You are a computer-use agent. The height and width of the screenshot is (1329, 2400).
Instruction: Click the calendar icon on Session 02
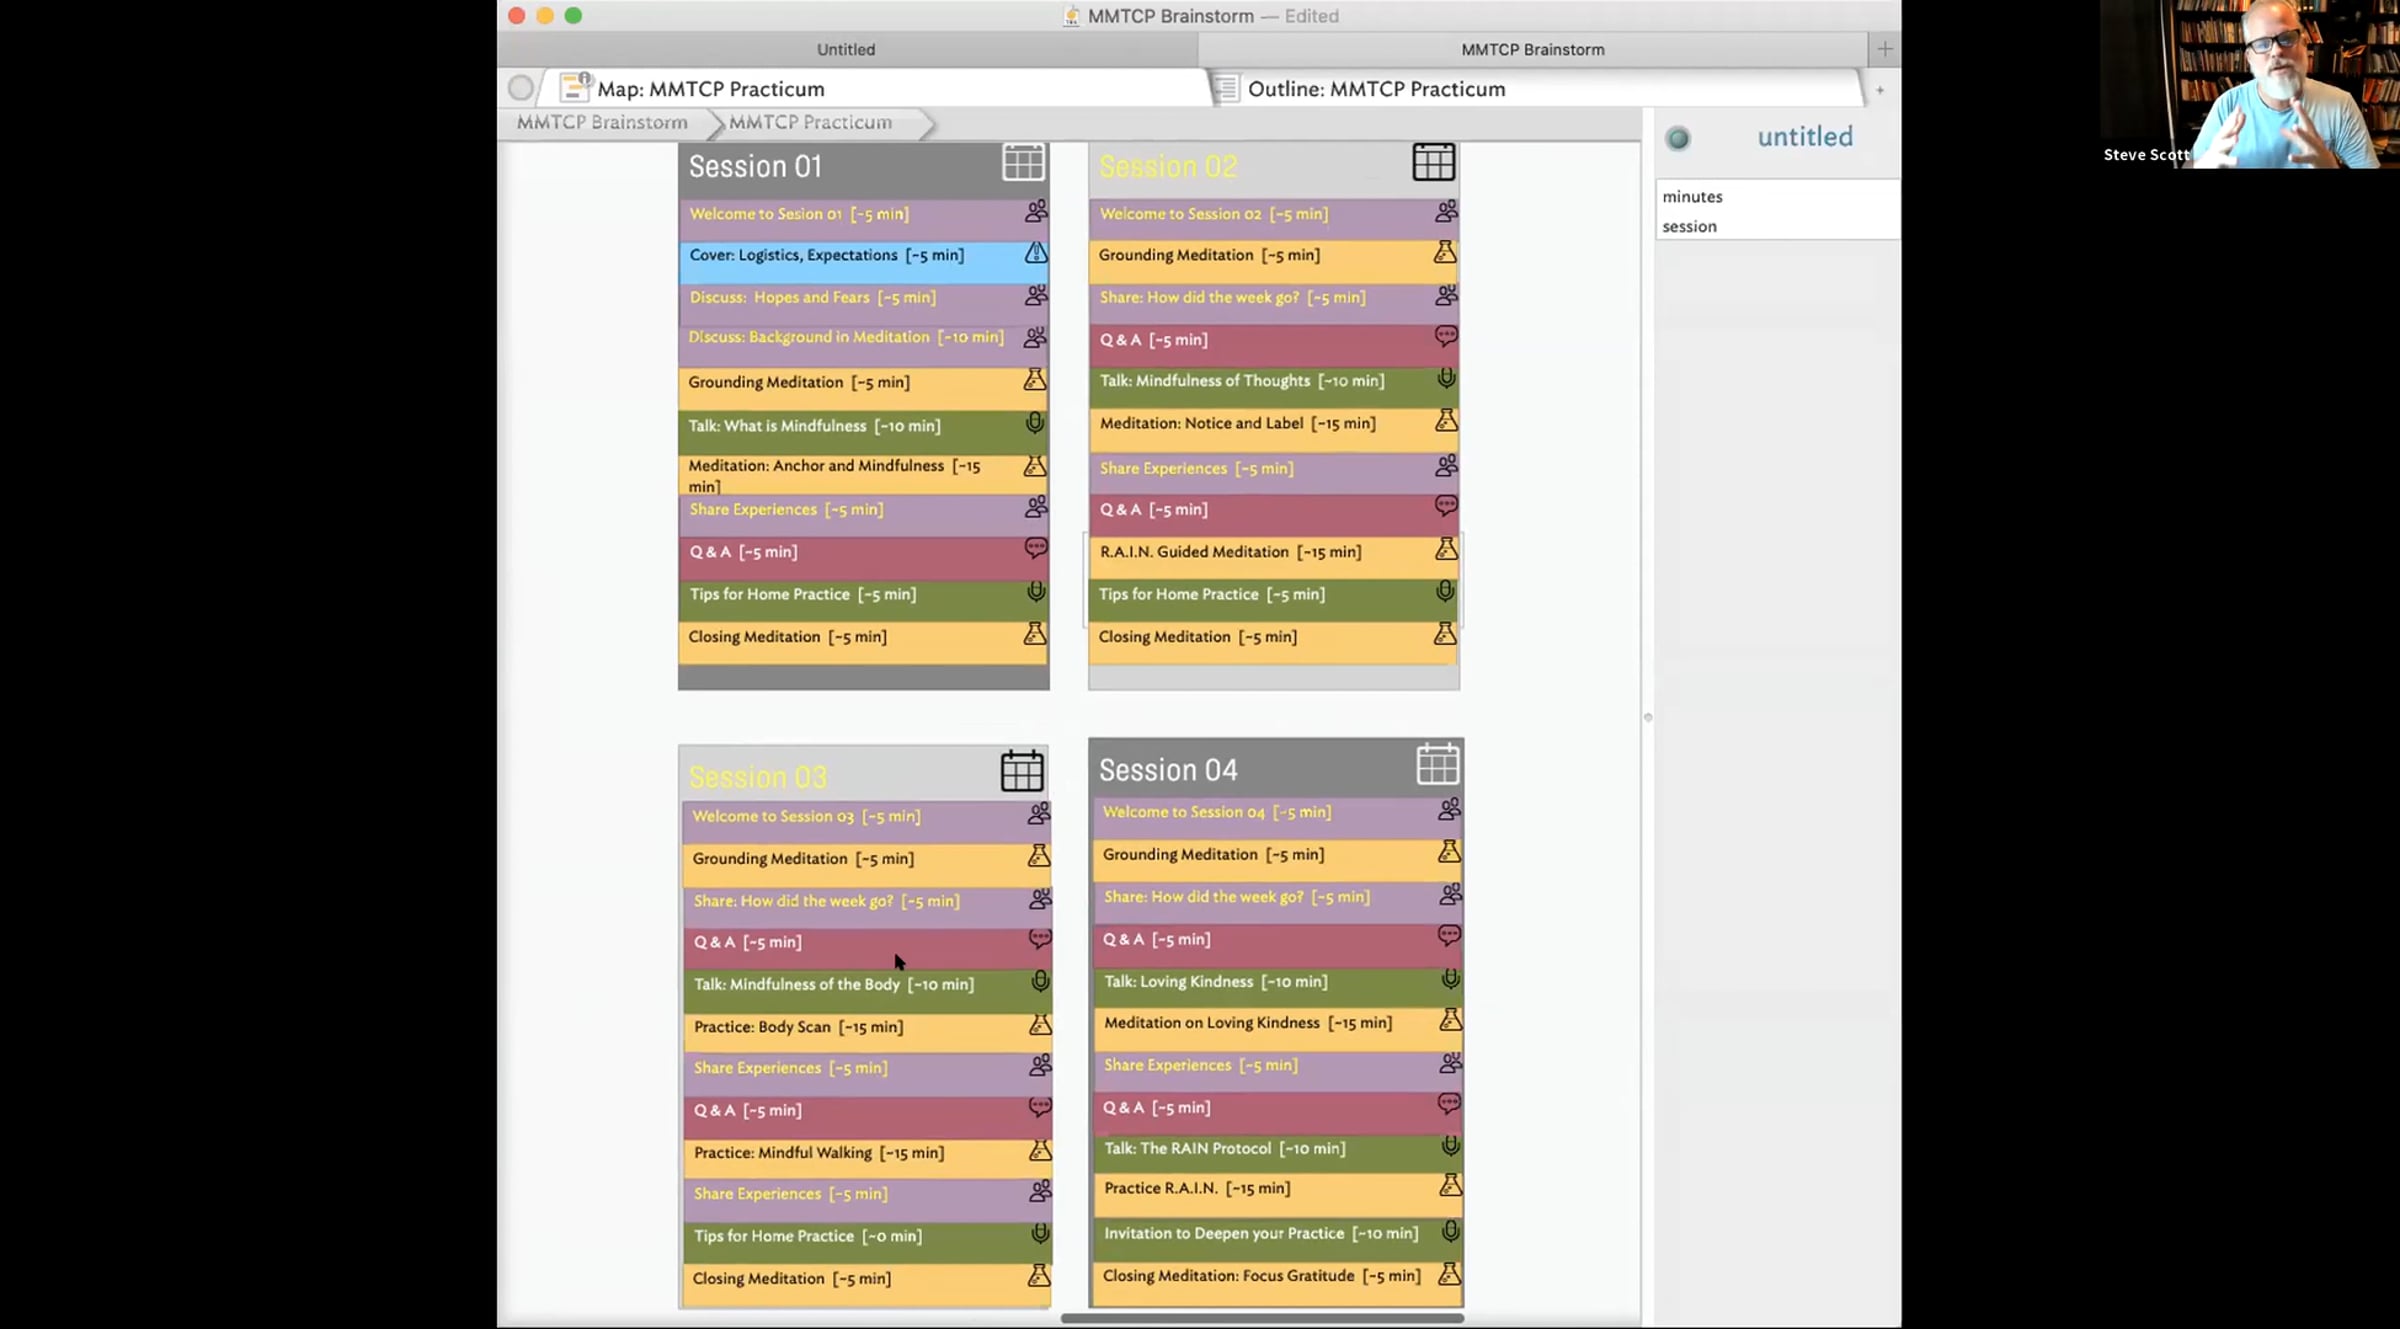coord(1433,162)
